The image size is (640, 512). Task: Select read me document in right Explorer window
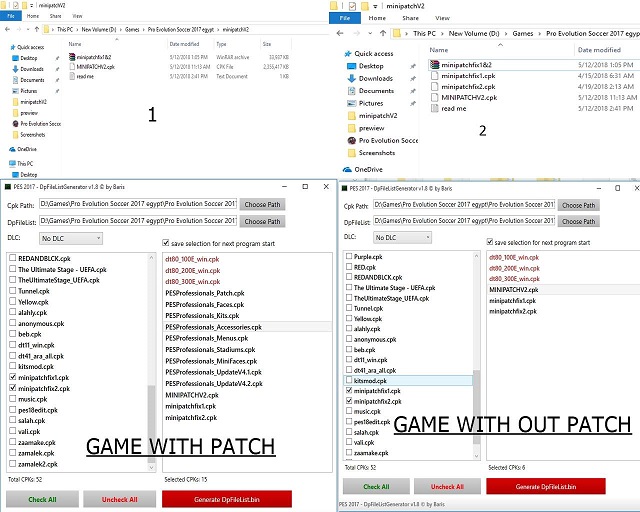click(453, 109)
